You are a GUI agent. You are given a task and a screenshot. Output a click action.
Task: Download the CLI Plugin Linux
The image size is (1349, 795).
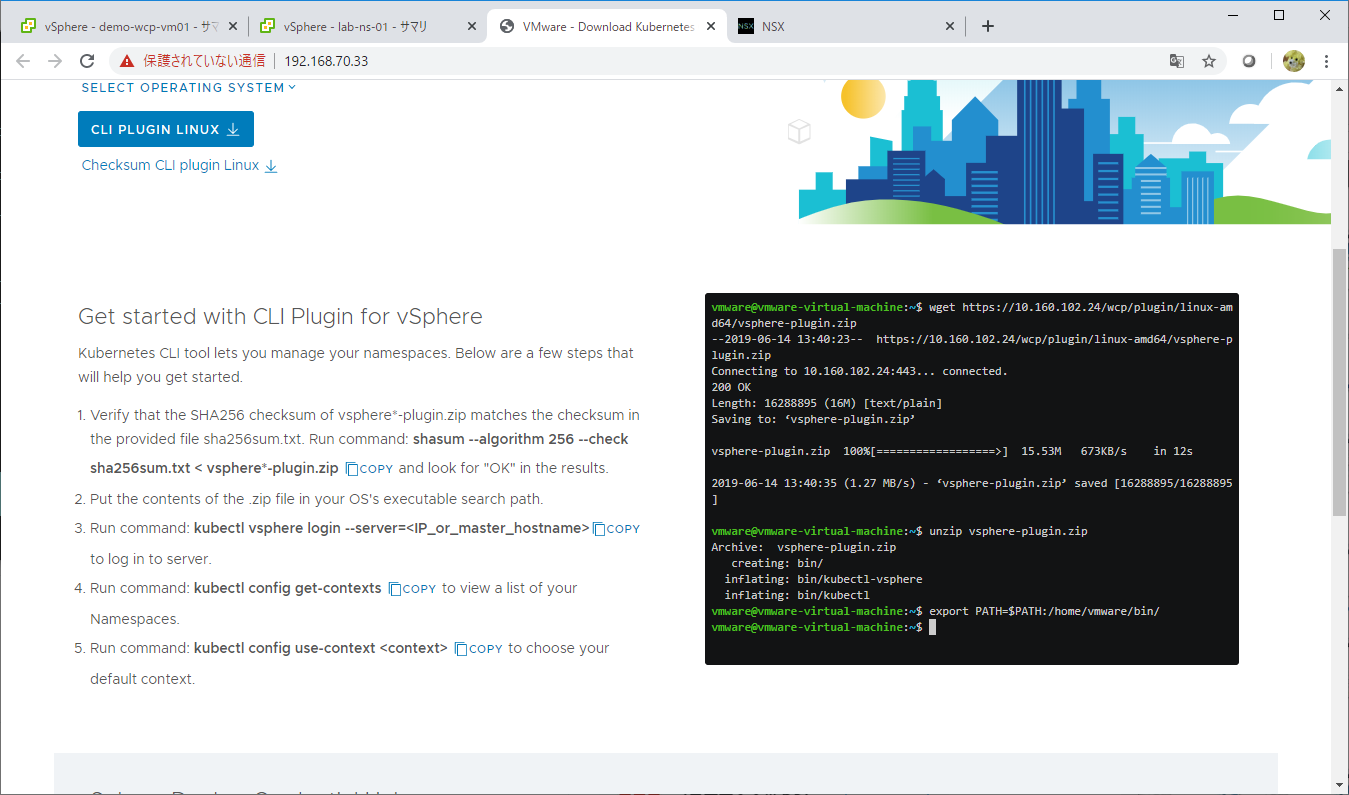166,129
